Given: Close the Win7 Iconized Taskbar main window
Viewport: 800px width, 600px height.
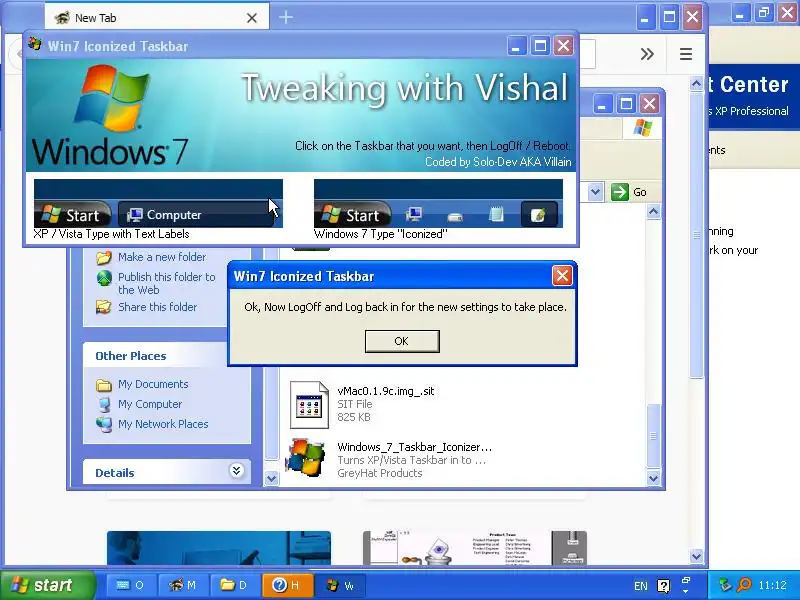Looking at the screenshot, I should [x=564, y=46].
